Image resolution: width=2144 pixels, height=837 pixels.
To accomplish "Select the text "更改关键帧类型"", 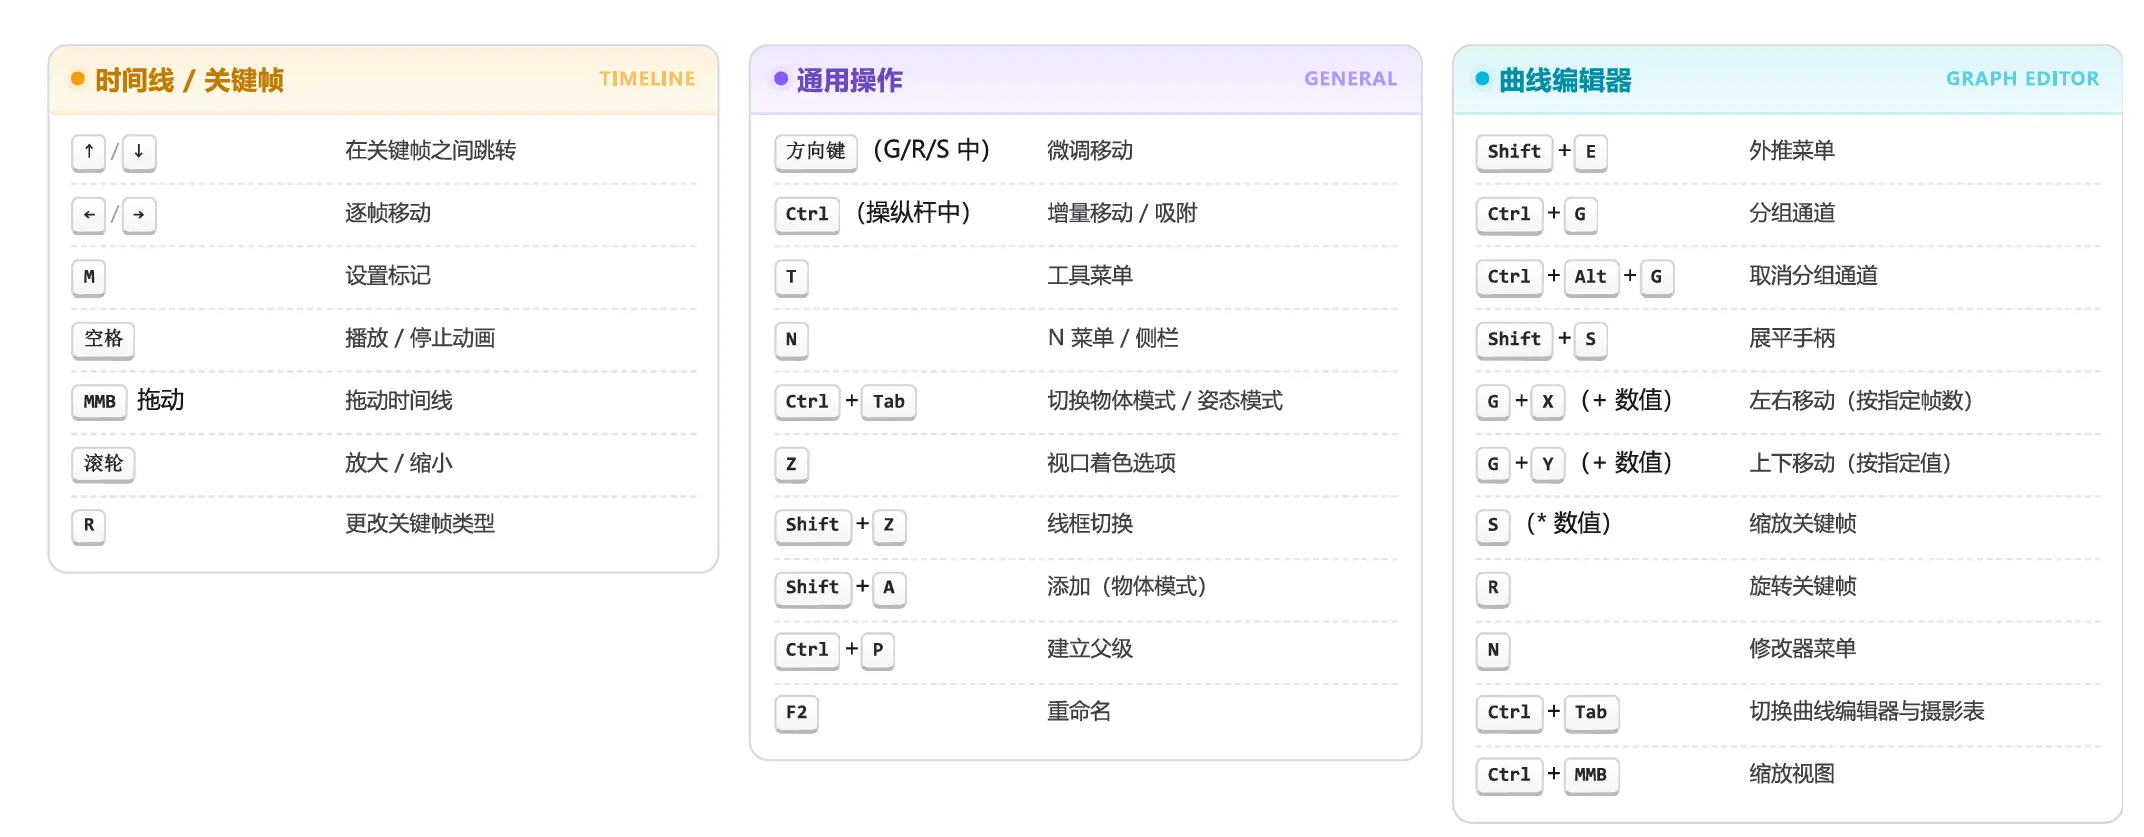I will coord(420,524).
